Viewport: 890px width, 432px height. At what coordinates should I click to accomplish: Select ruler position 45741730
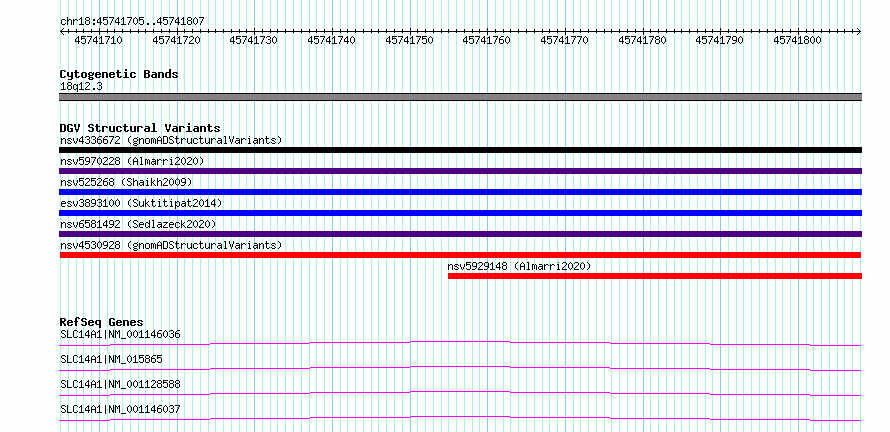click(x=254, y=40)
